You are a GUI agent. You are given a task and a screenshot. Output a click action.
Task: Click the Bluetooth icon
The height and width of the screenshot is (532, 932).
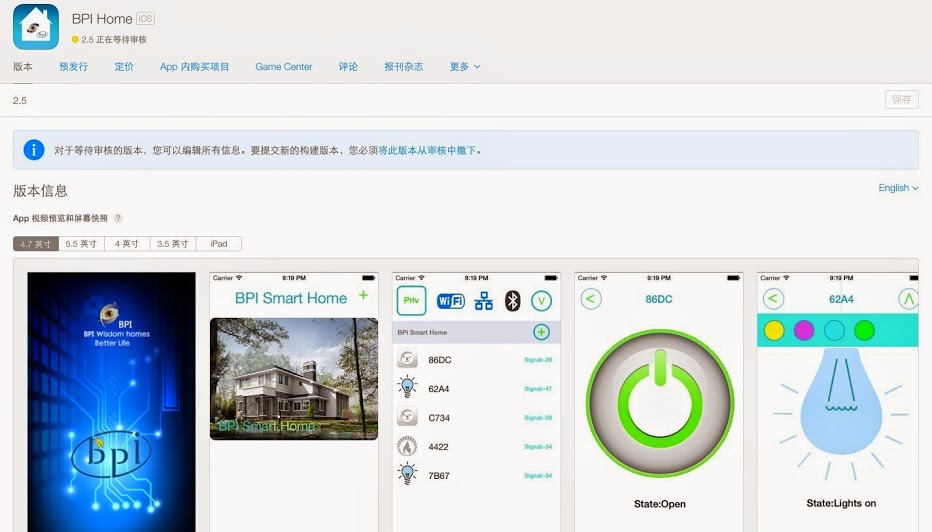pos(512,301)
